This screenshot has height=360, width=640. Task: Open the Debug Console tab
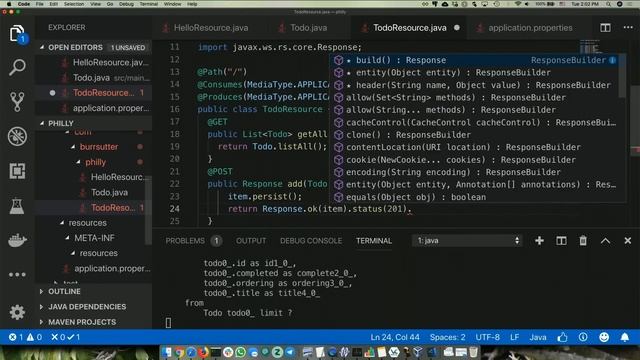[311, 241]
